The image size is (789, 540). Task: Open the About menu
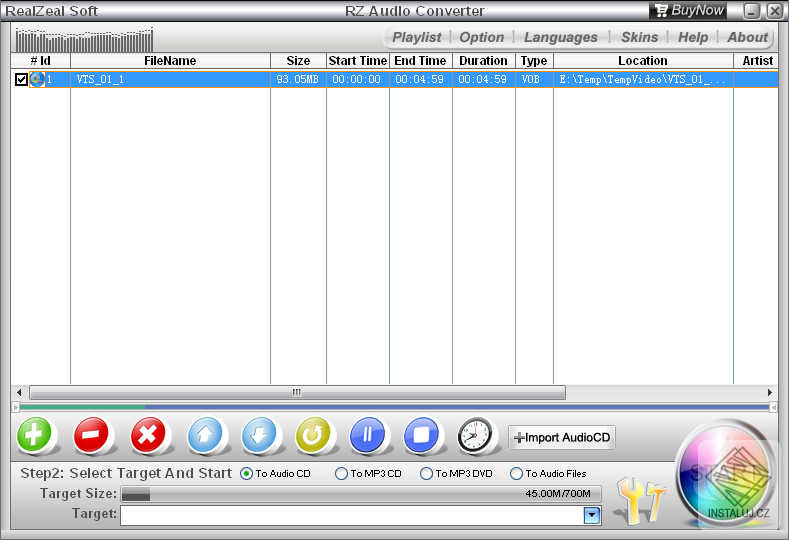coord(747,37)
